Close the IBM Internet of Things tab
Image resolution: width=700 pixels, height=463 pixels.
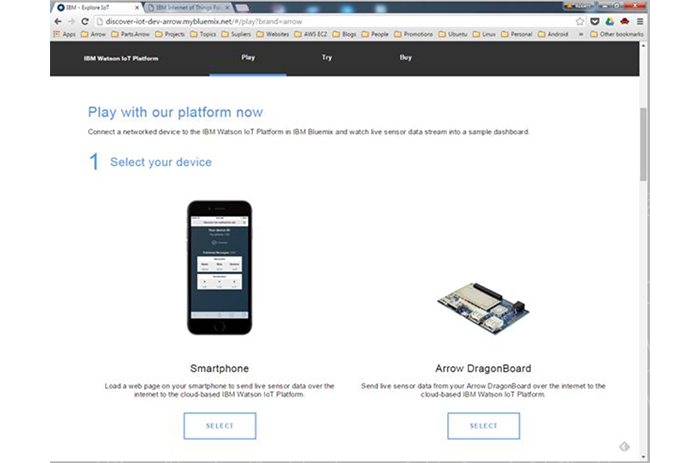pos(227,8)
